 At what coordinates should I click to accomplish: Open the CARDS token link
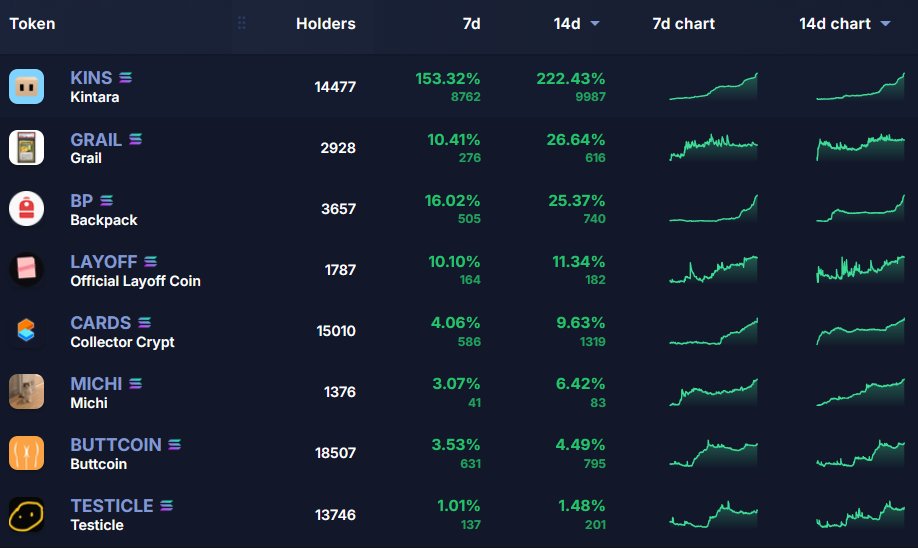(x=101, y=323)
